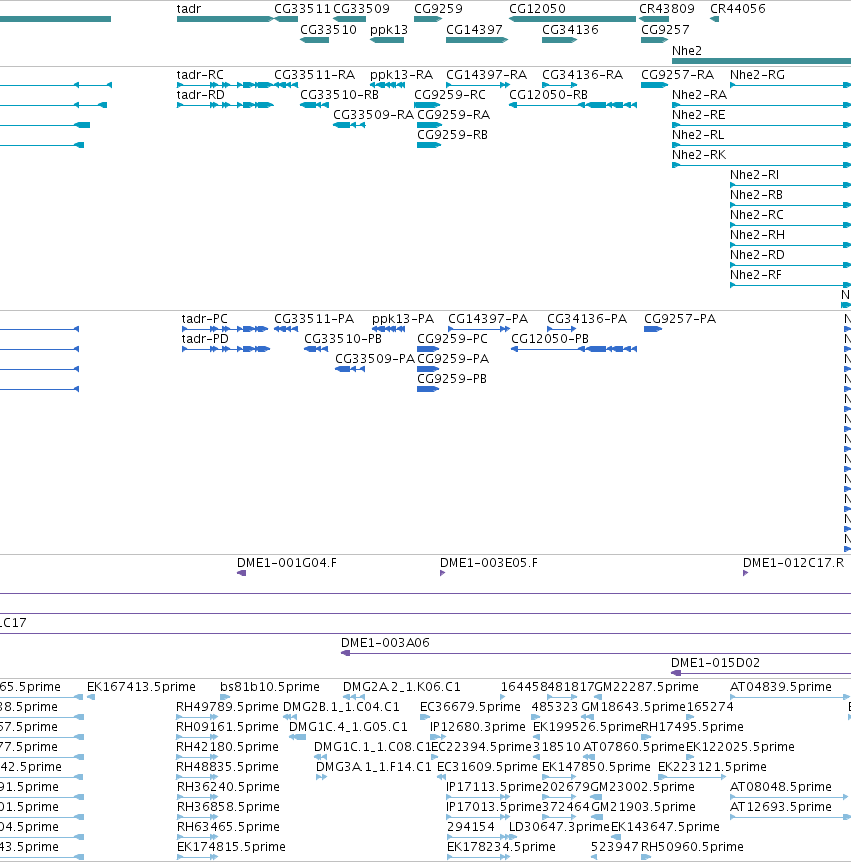
Task: Click the CG9257 gene label
Action: coord(665,30)
